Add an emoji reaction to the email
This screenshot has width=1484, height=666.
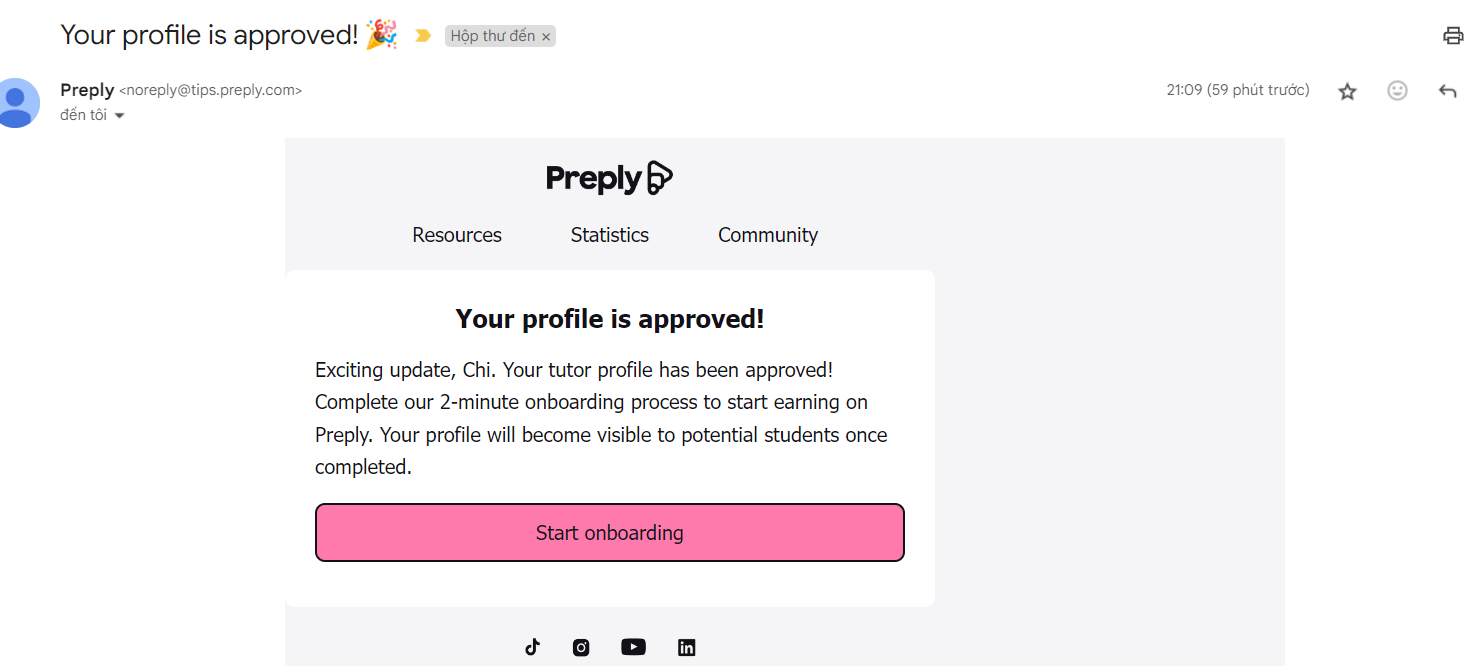click(x=1397, y=91)
